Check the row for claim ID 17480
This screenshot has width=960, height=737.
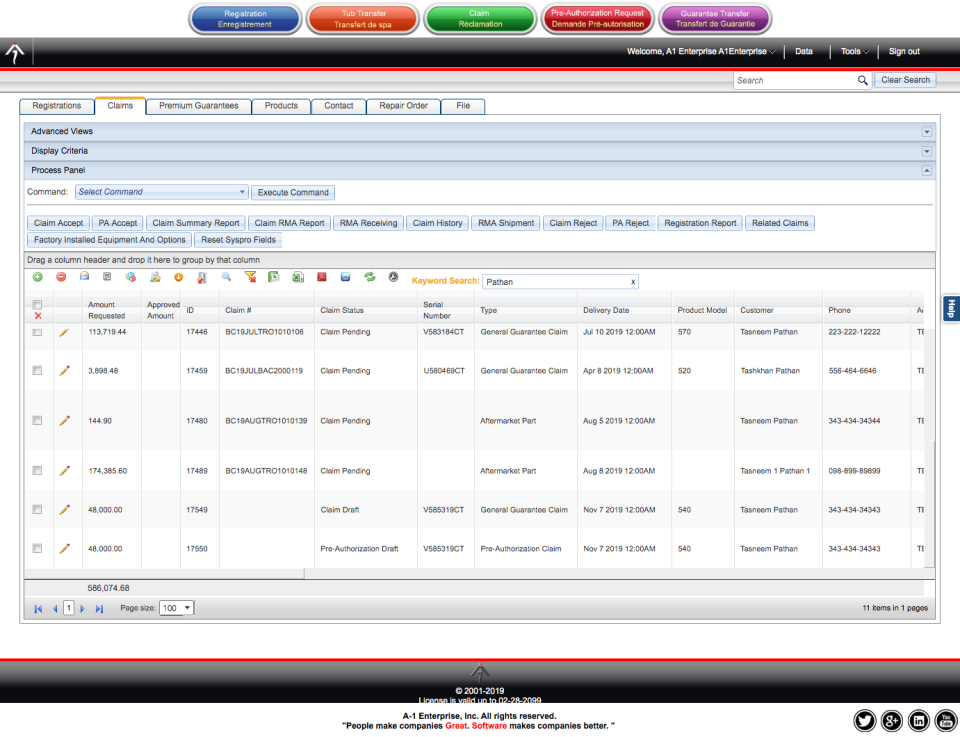pos(37,421)
